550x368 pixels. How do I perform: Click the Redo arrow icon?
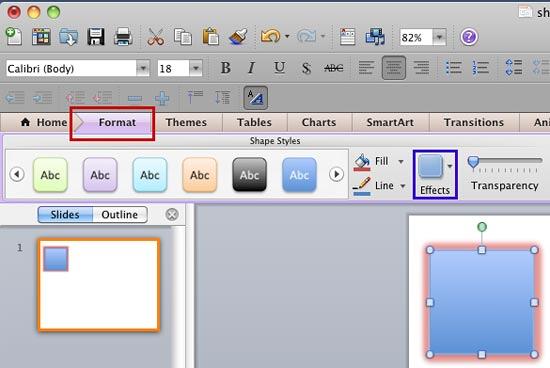pos(307,36)
